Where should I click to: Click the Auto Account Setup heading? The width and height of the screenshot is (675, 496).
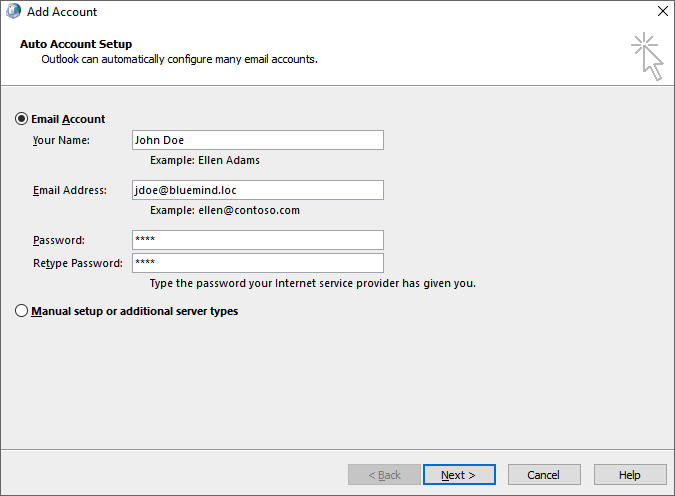click(x=76, y=44)
